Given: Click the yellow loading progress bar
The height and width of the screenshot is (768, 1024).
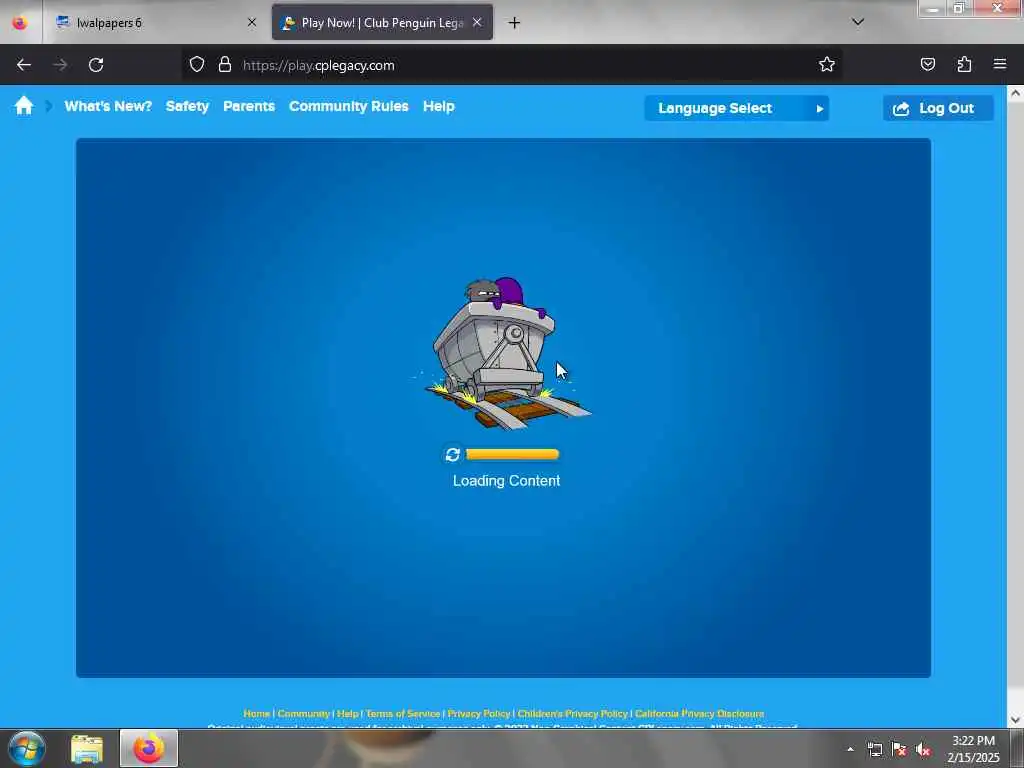Looking at the screenshot, I should 512,455.
